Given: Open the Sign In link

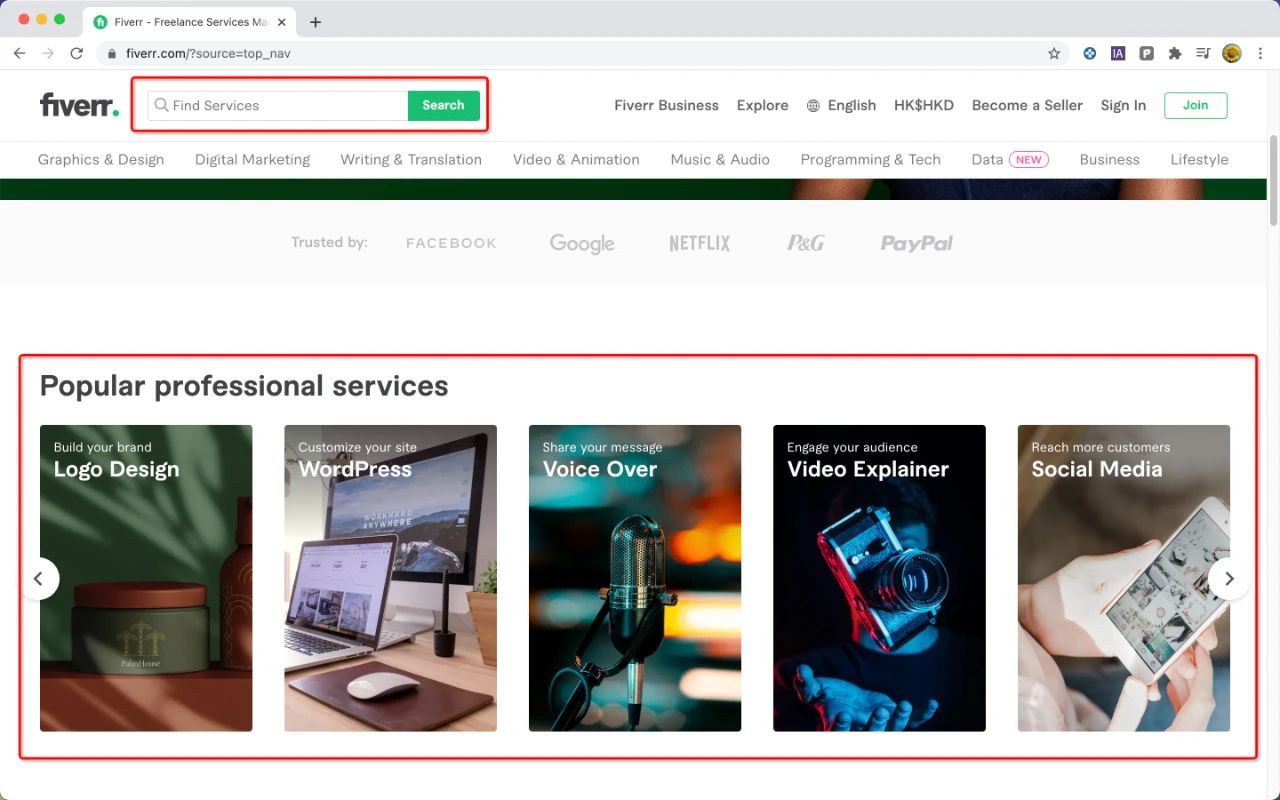Looking at the screenshot, I should (1123, 105).
